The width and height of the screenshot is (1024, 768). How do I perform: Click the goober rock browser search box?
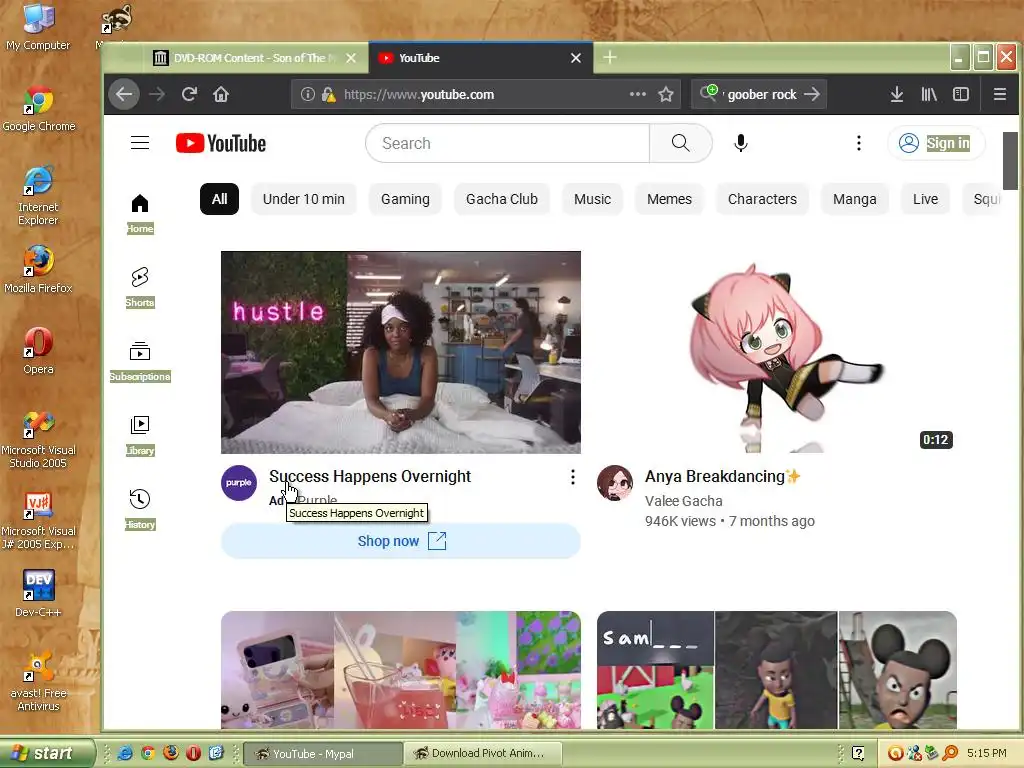(759, 95)
